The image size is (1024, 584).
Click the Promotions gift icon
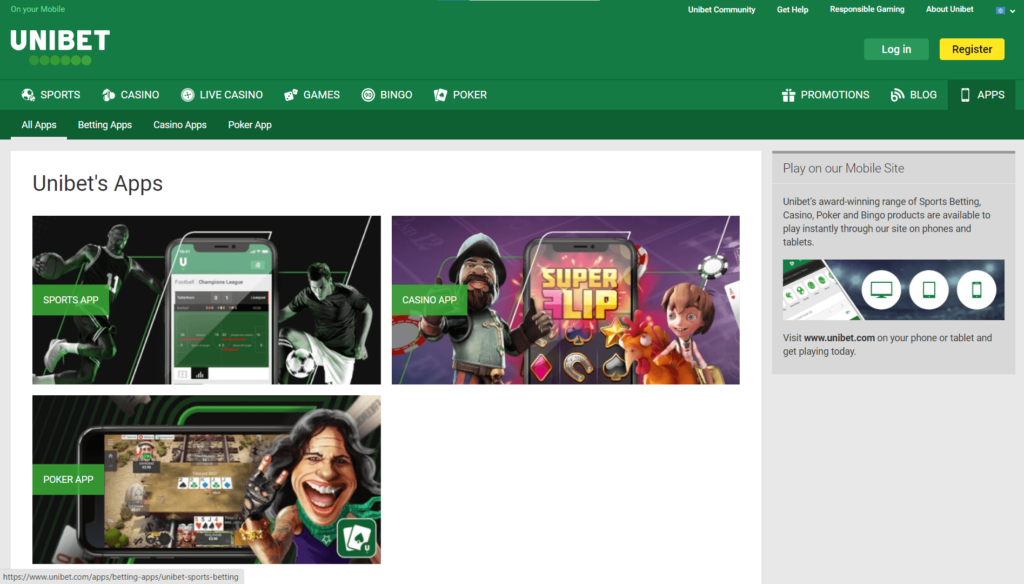pyautogui.click(x=788, y=95)
